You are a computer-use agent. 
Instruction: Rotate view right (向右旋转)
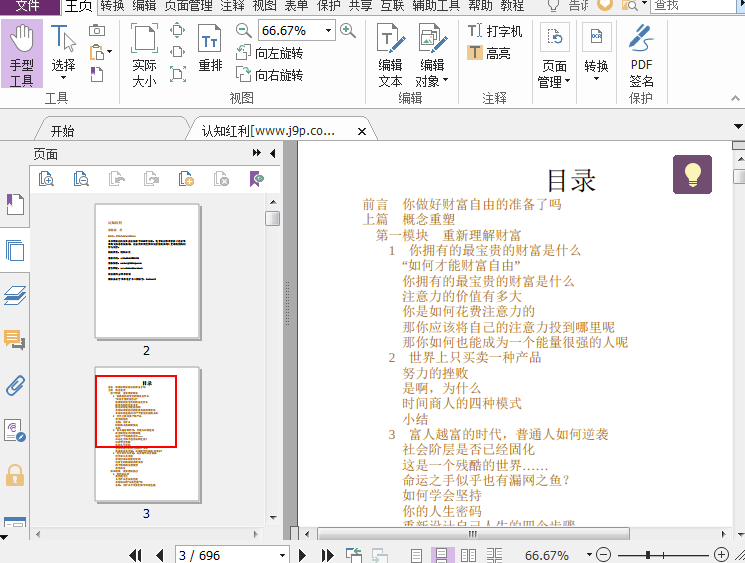(x=269, y=75)
